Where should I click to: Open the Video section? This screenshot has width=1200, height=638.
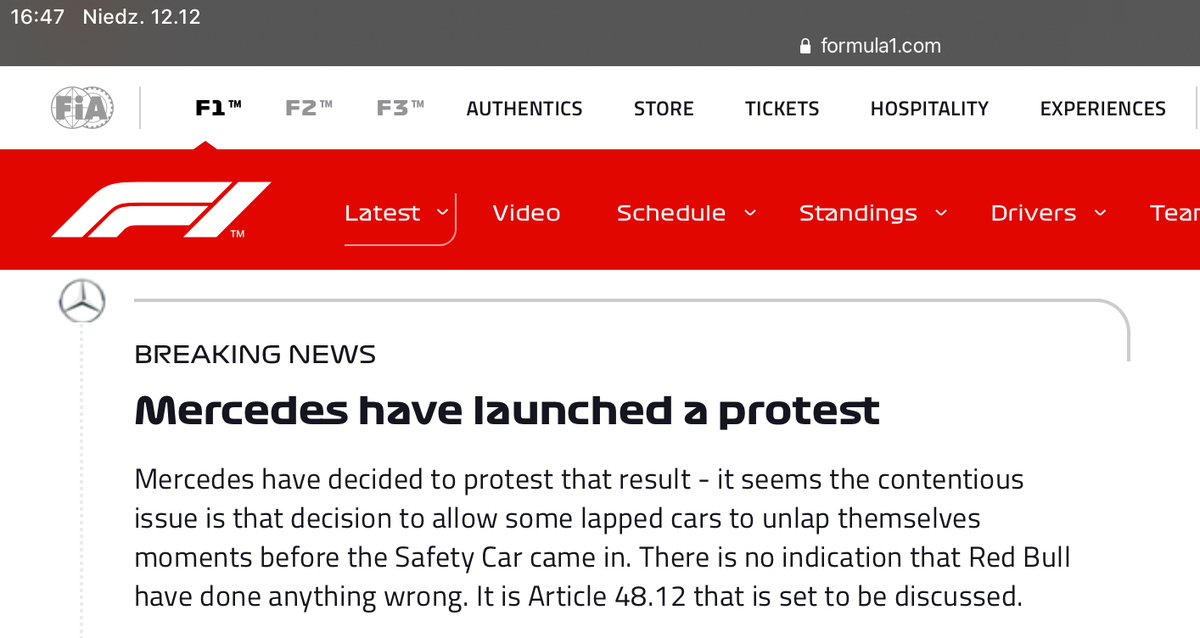(x=526, y=212)
